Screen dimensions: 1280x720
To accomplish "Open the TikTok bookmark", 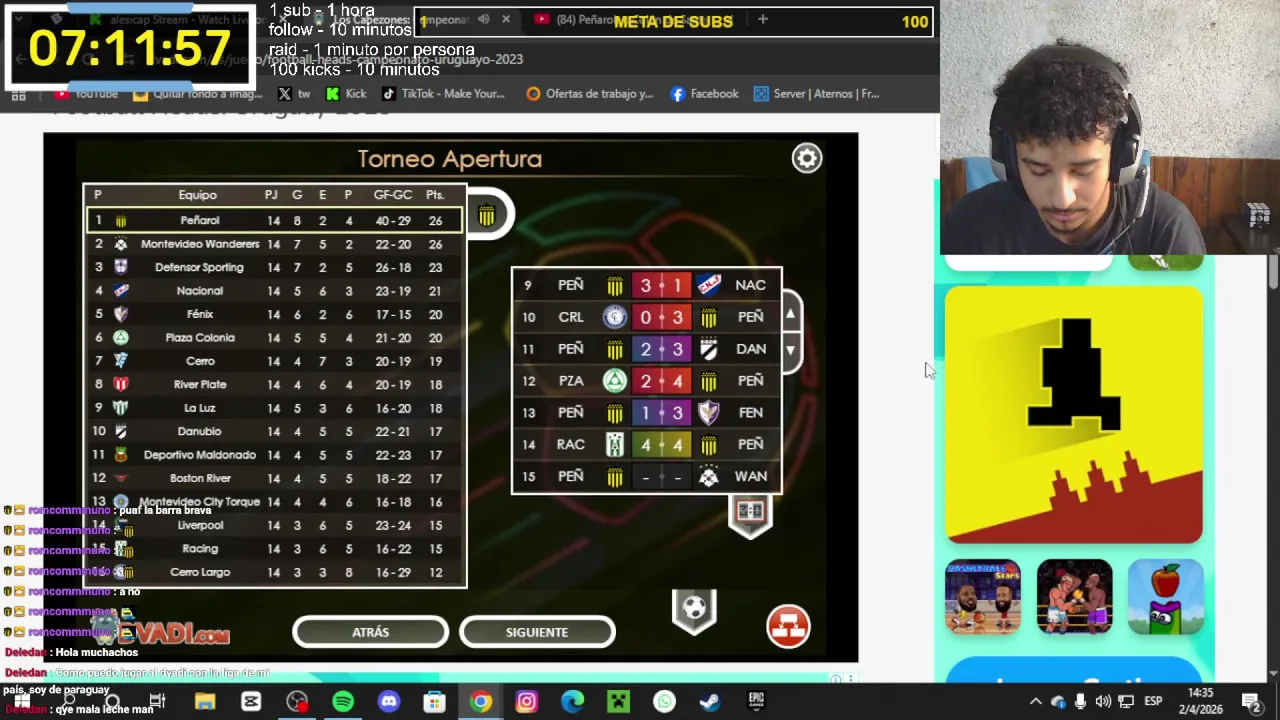I will [x=443, y=94].
